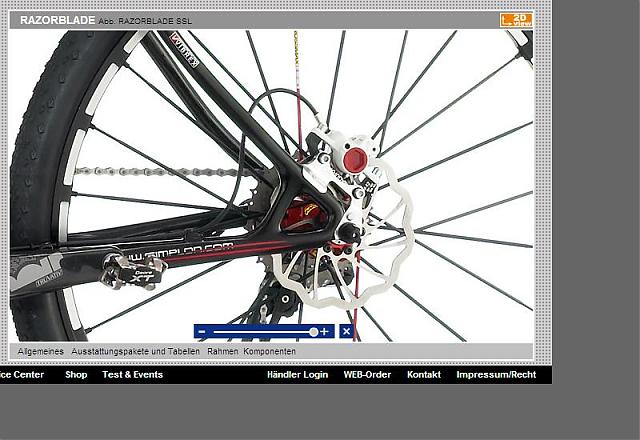640x440 pixels.
Task: Open Impressum/Recht link
Action: (x=496, y=375)
